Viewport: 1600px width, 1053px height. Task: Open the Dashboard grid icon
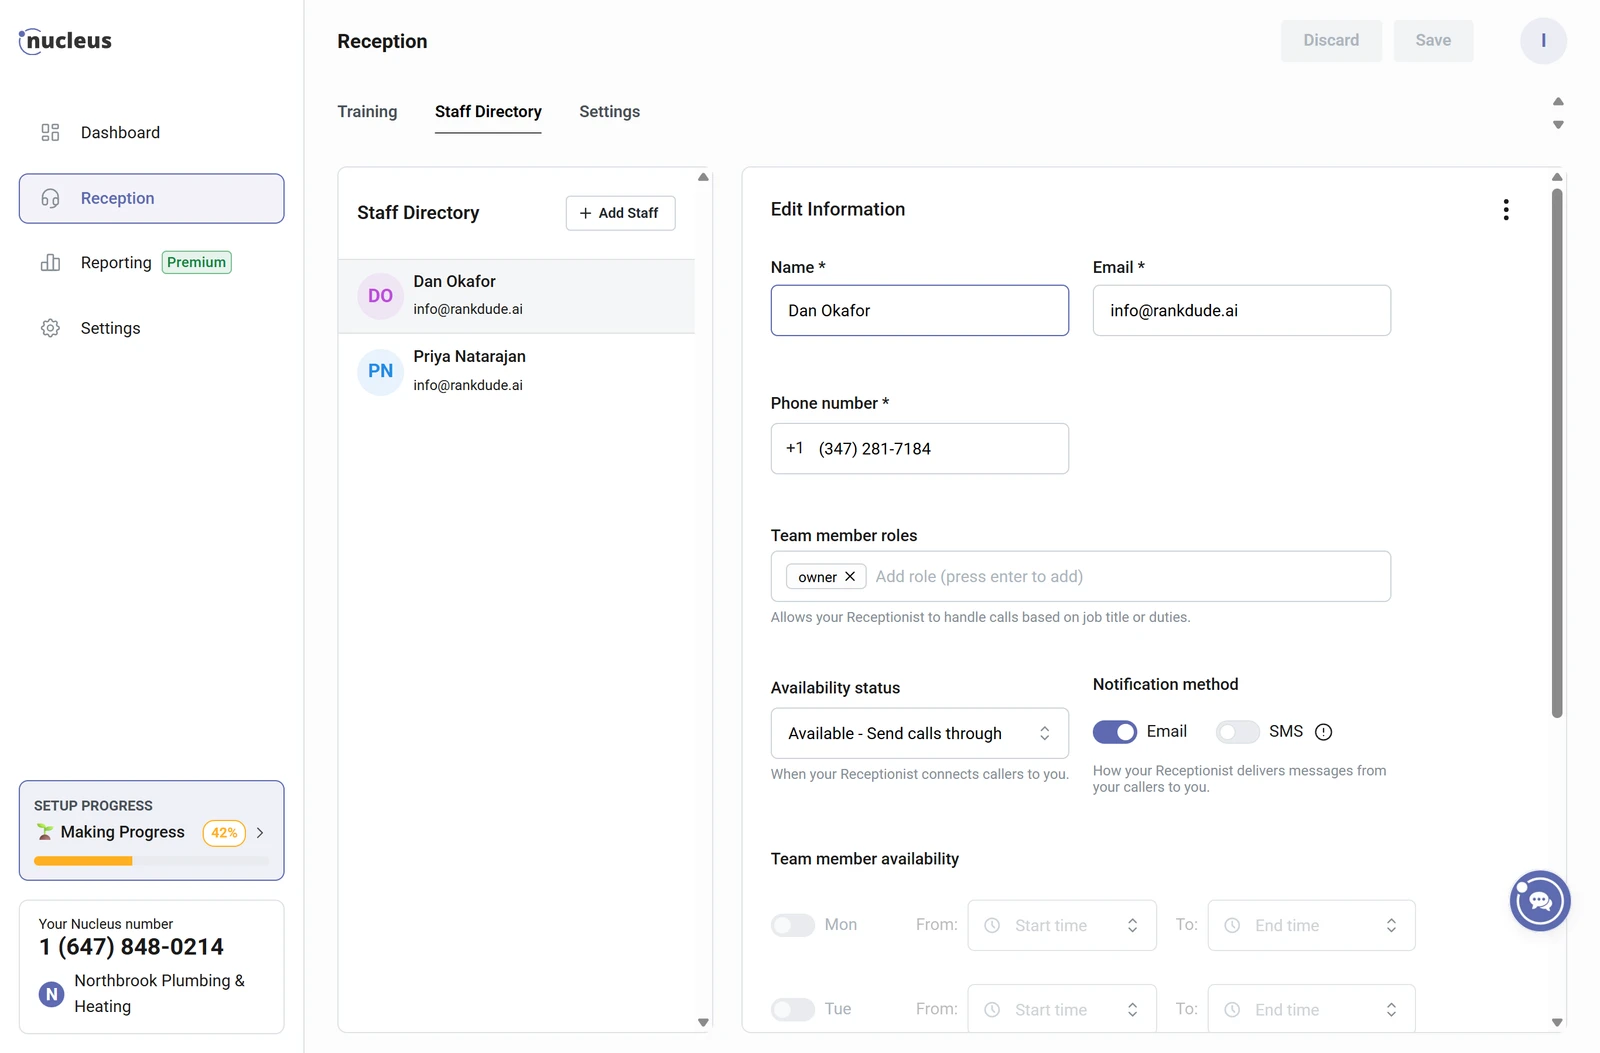pos(50,132)
